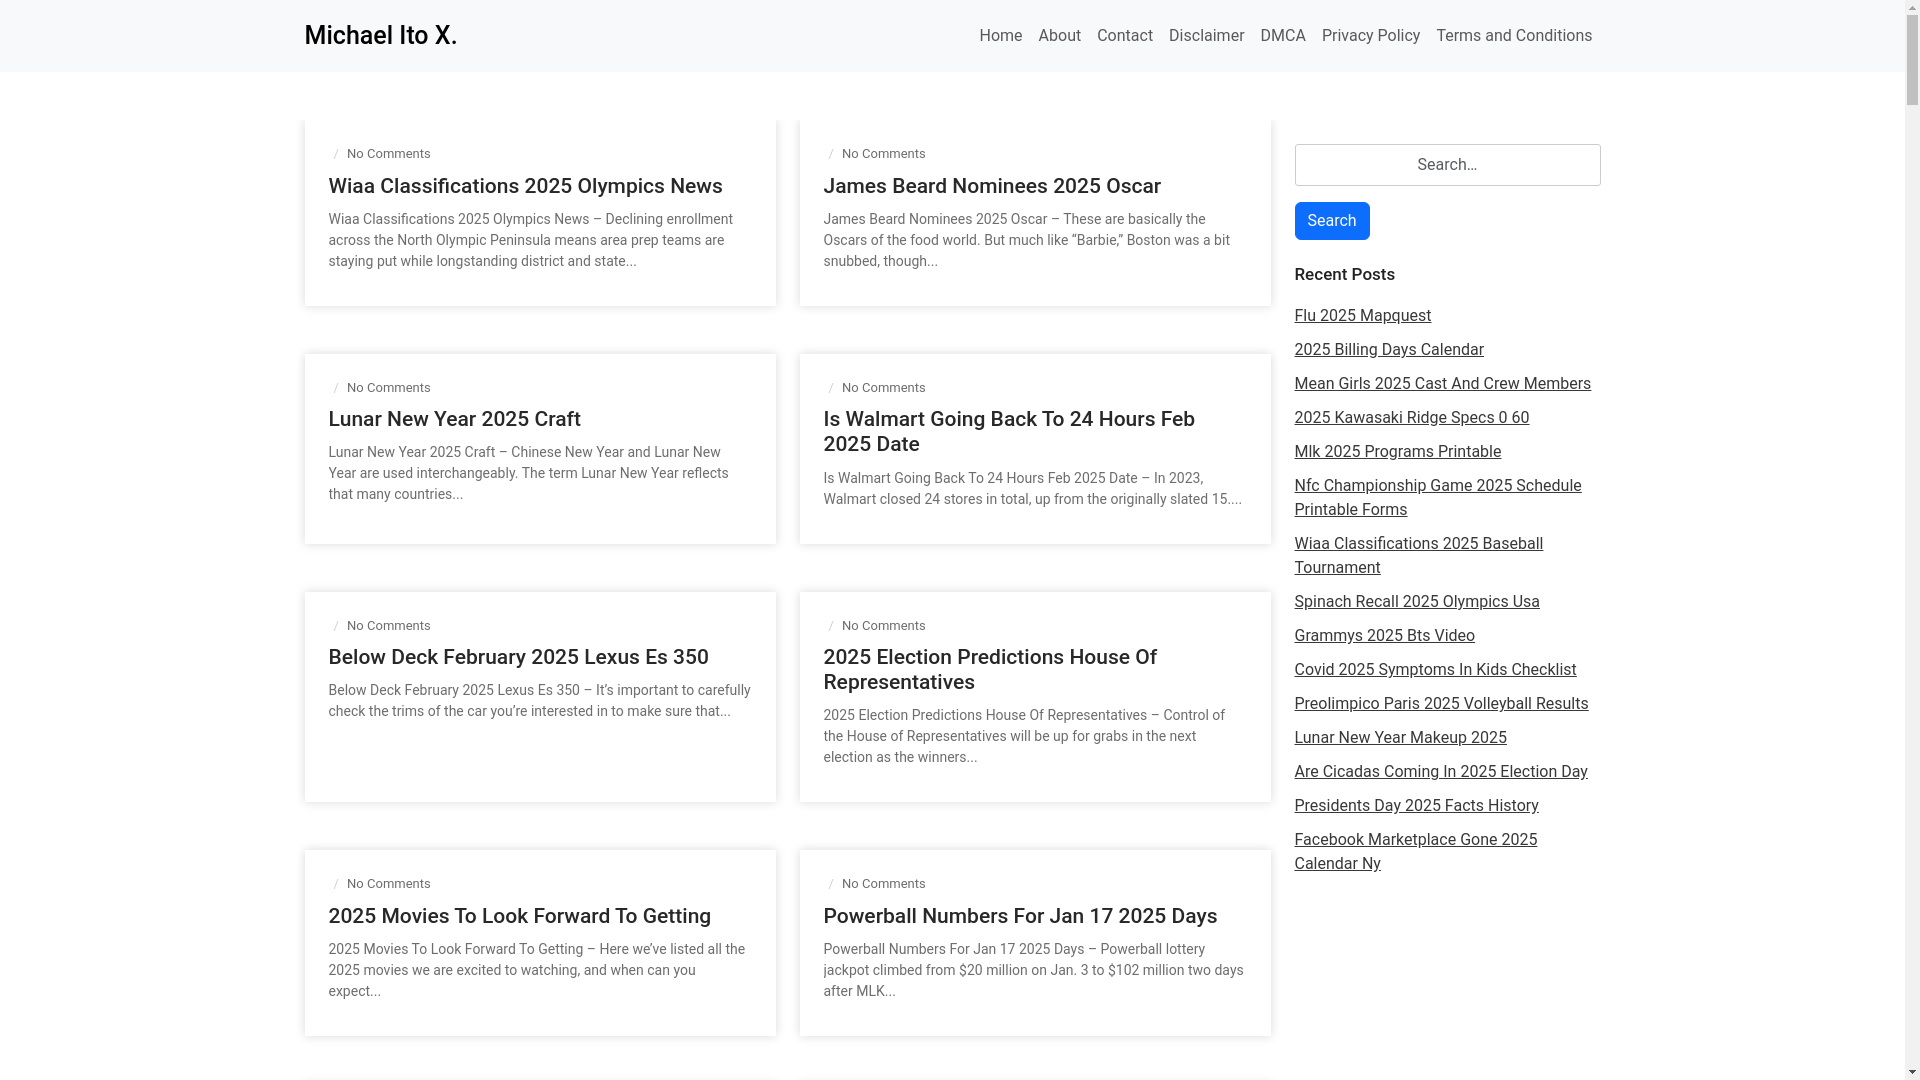This screenshot has height=1080, width=1920.
Task: Click No Comments above Wiaa Classifications Olympics News
Action: tap(388, 154)
